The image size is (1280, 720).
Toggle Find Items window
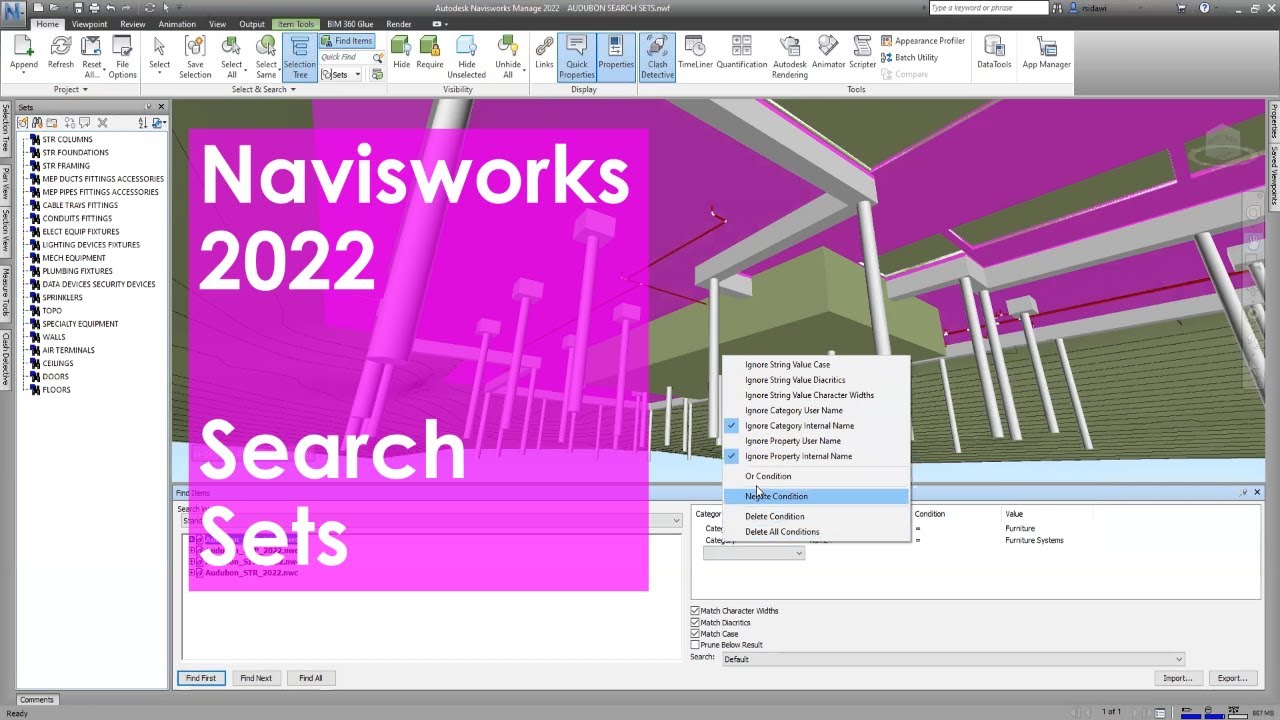point(347,41)
